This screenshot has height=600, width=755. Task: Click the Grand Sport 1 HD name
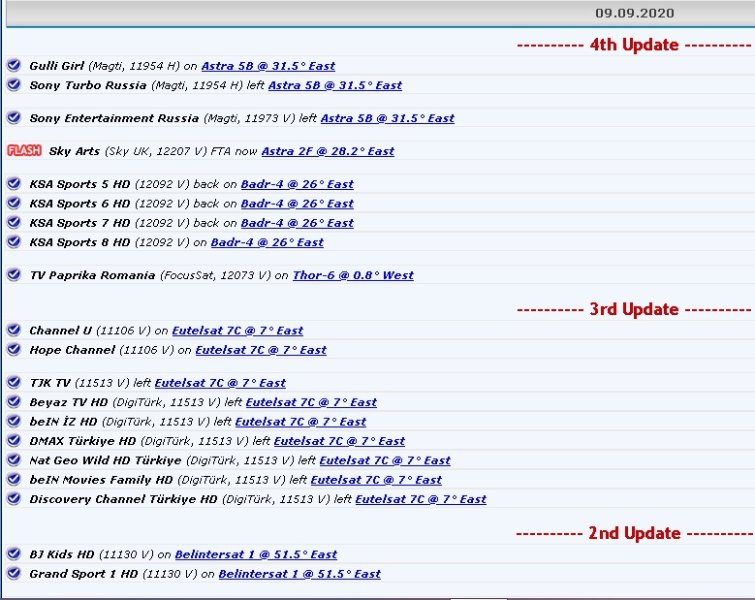[x=84, y=574]
